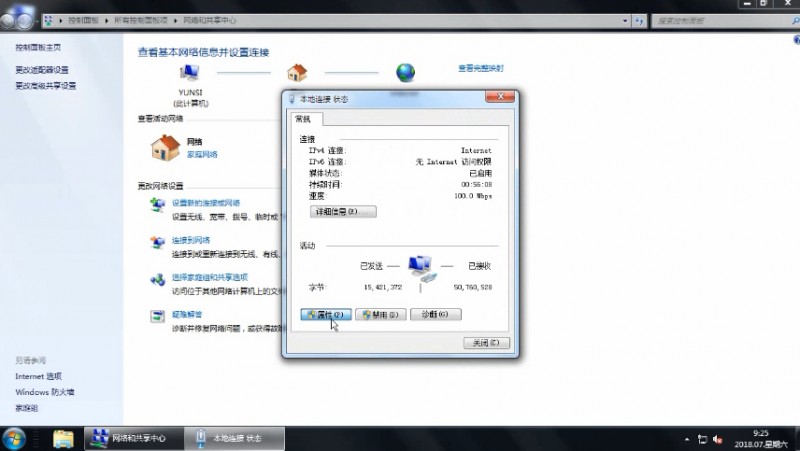The height and width of the screenshot is (451, 800).
Task: Click the Internet globe icon
Action: (406, 72)
